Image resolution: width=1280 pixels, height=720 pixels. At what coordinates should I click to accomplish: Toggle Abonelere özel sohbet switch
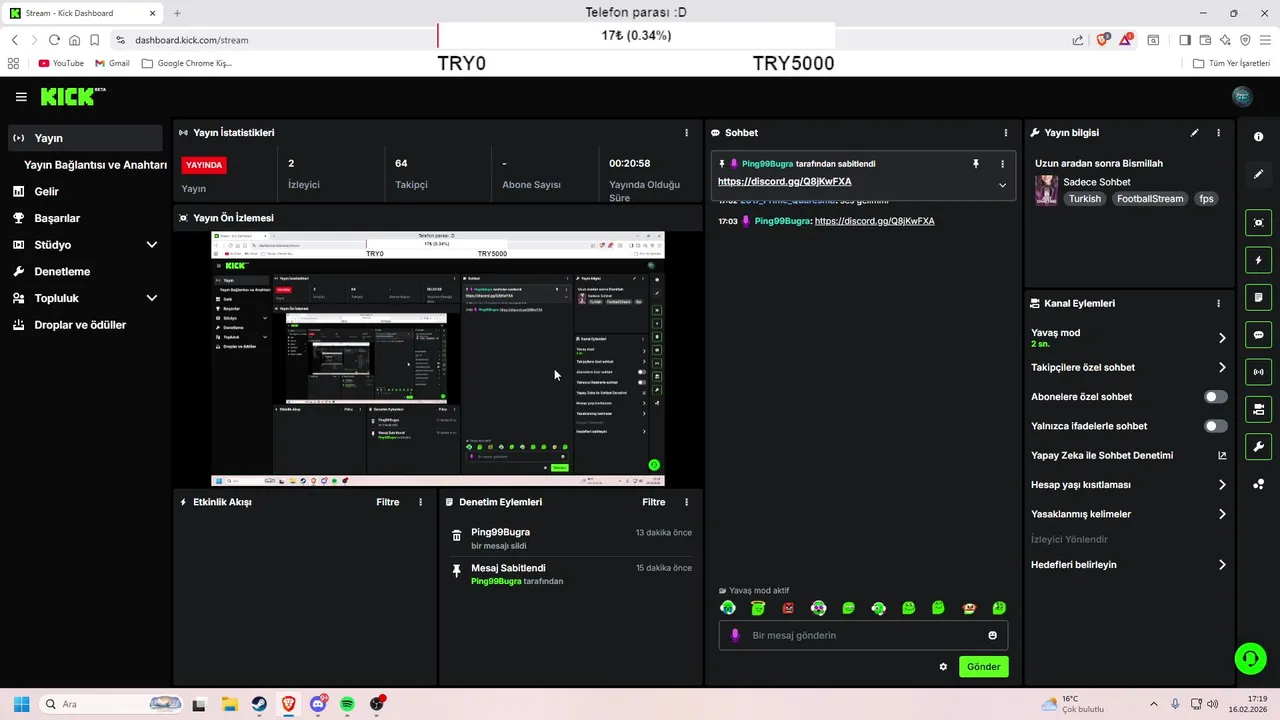(x=1215, y=397)
